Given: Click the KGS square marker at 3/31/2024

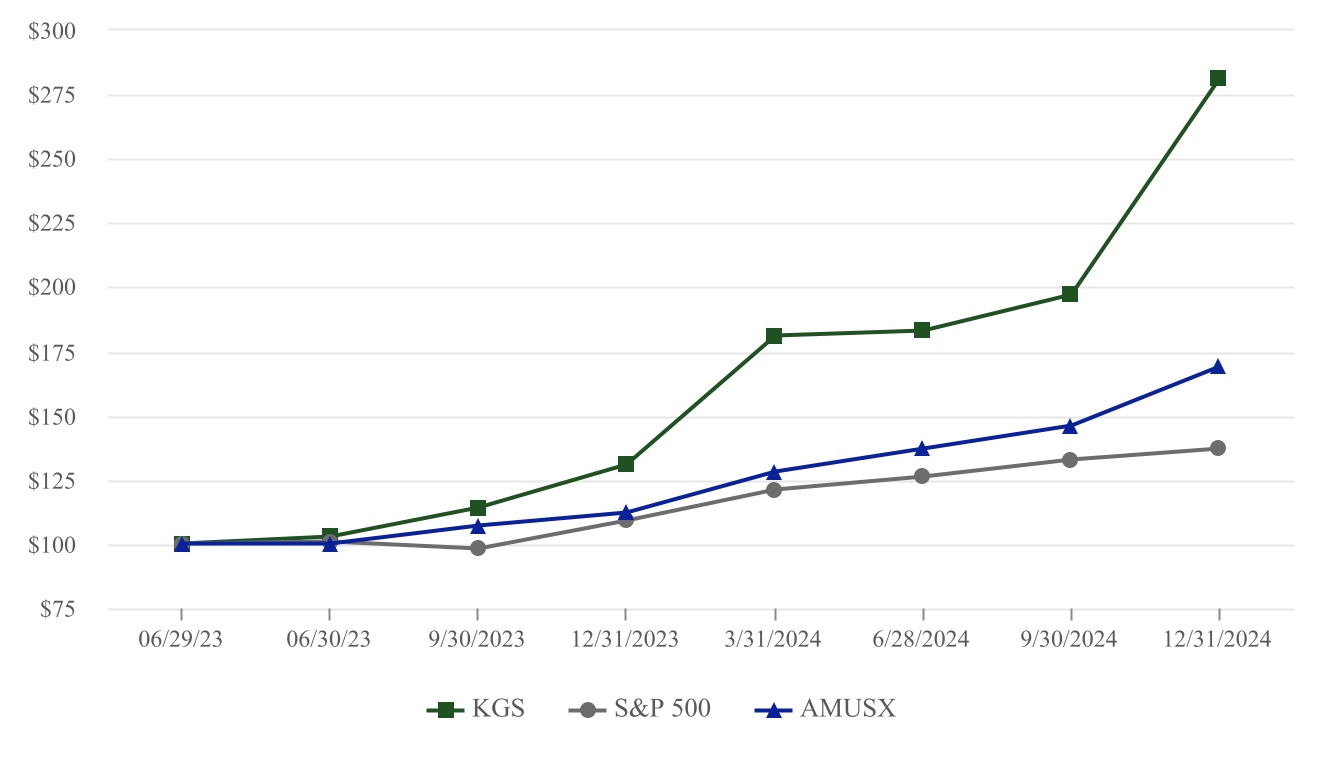Looking at the screenshot, I should coord(774,335).
